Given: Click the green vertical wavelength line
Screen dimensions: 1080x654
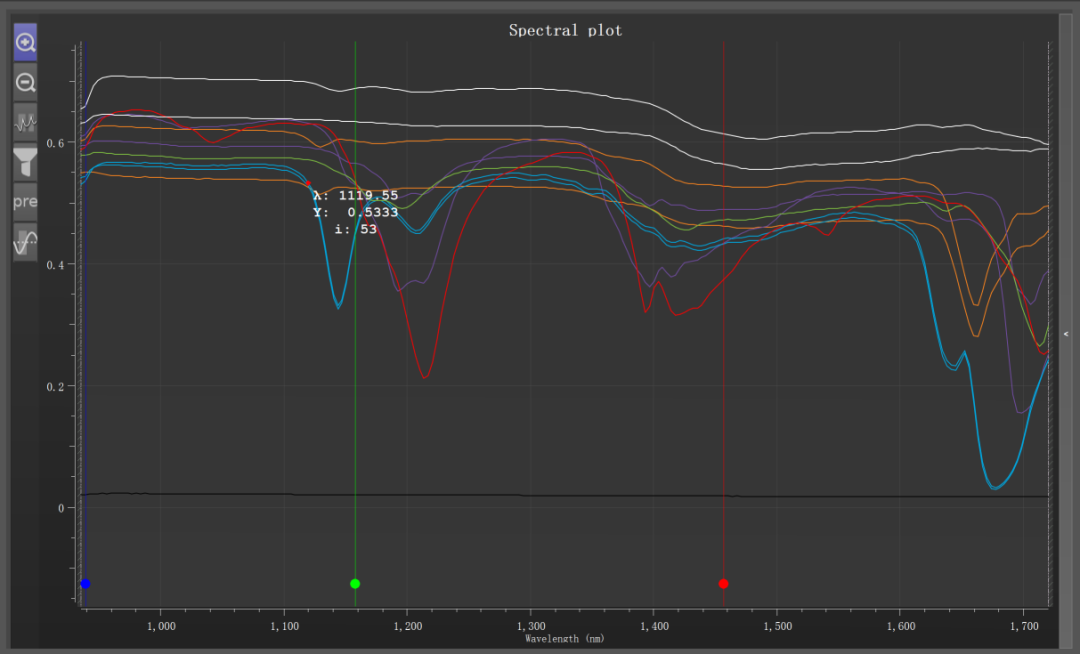Looking at the screenshot, I should (x=355, y=413).
